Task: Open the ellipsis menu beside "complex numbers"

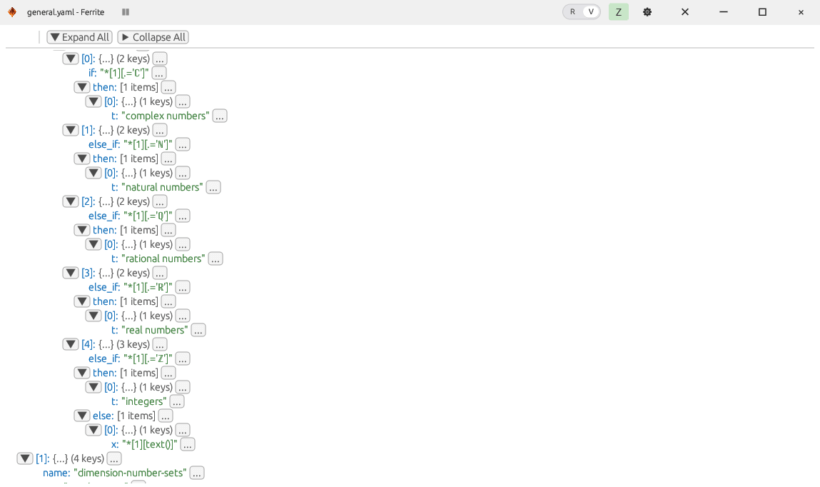Action: click(220, 116)
